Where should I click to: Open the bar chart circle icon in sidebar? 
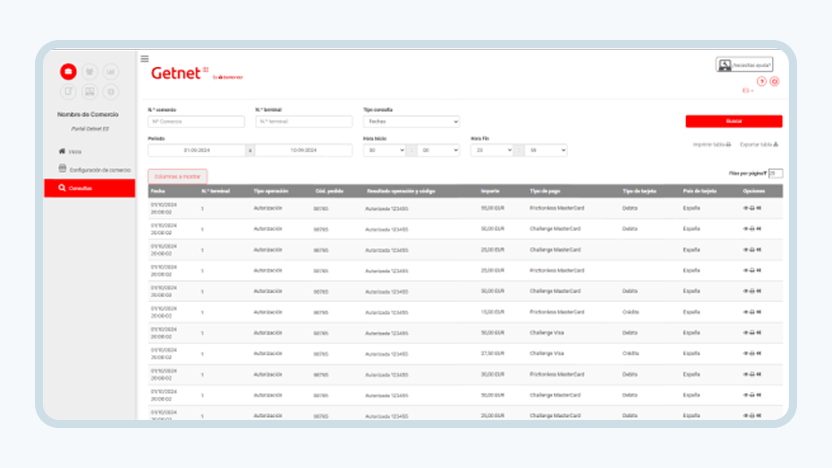pos(110,72)
